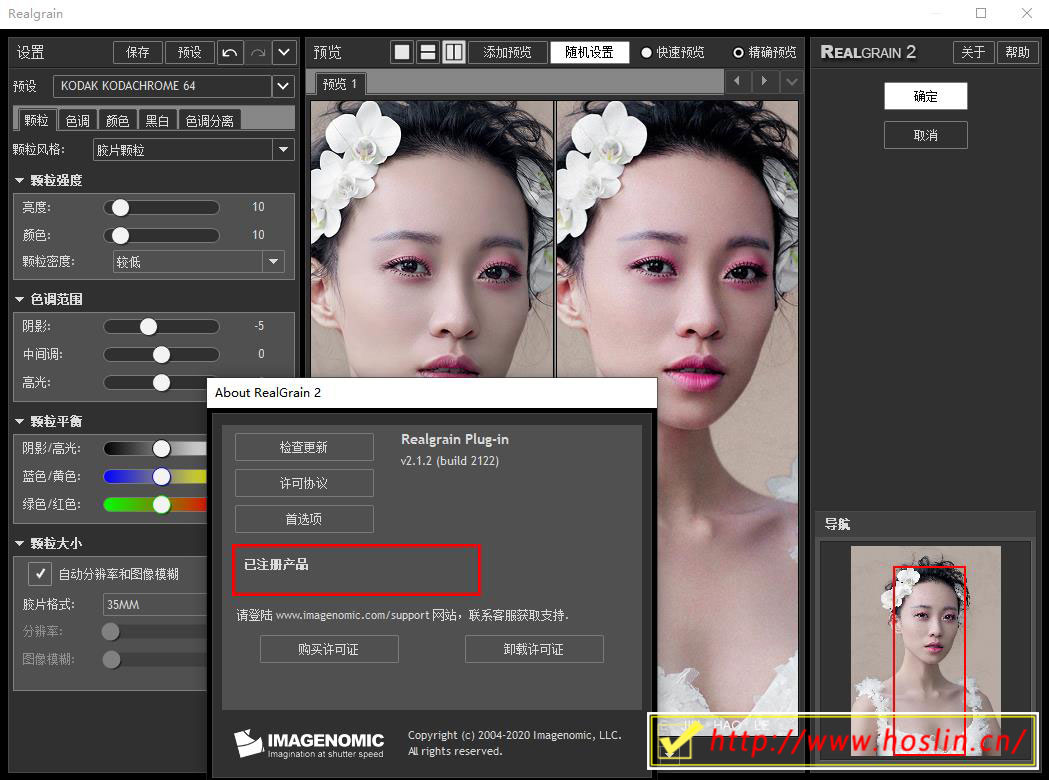Screen dimensions: 1049x780
Task: Switch to the 颜色 tab
Action: (x=117, y=120)
